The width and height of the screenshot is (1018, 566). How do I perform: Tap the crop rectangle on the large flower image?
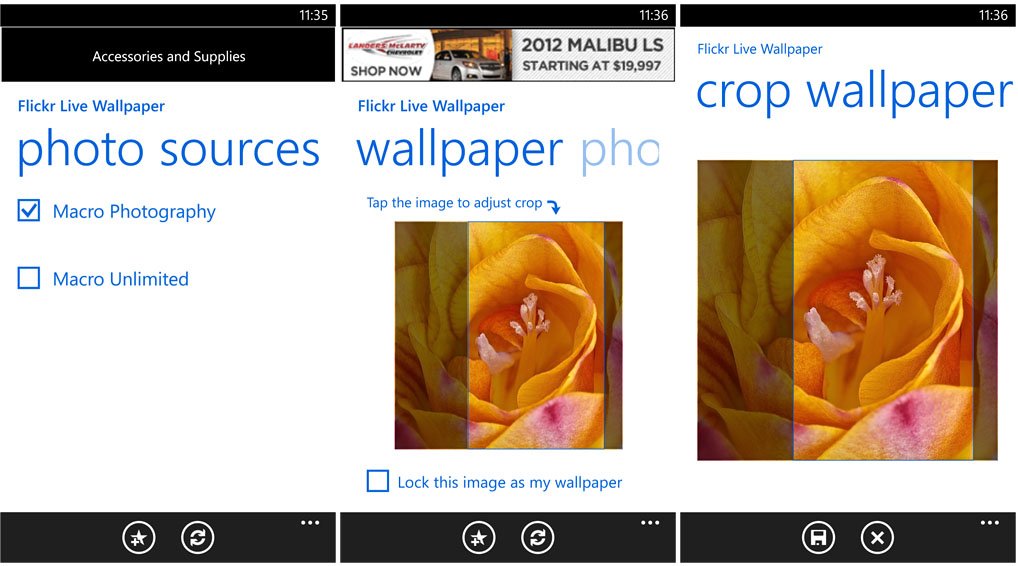883,310
